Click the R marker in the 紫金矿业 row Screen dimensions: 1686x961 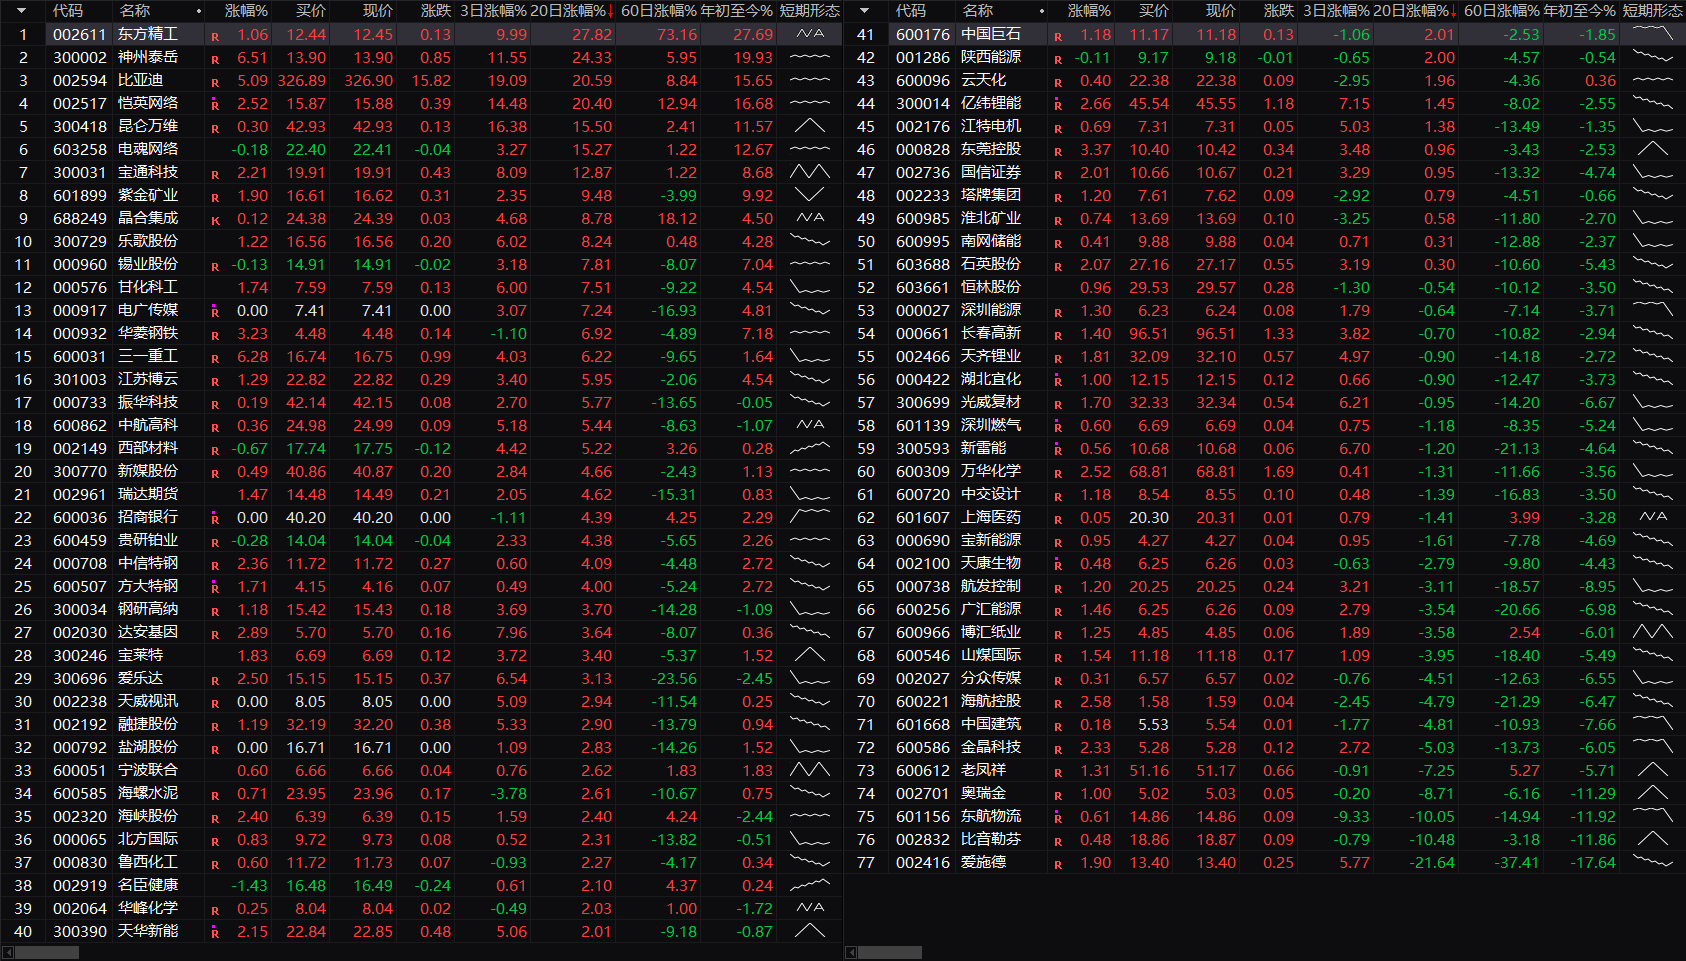pyautogui.click(x=215, y=197)
